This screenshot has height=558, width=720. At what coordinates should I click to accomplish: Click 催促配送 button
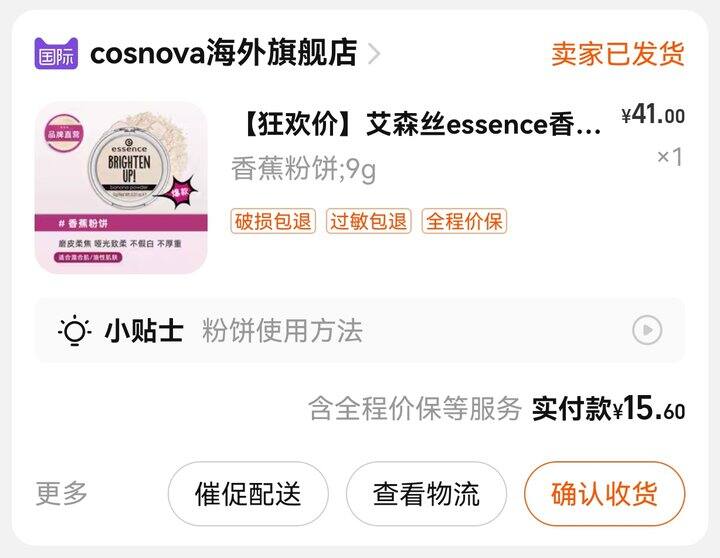[248, 494]
